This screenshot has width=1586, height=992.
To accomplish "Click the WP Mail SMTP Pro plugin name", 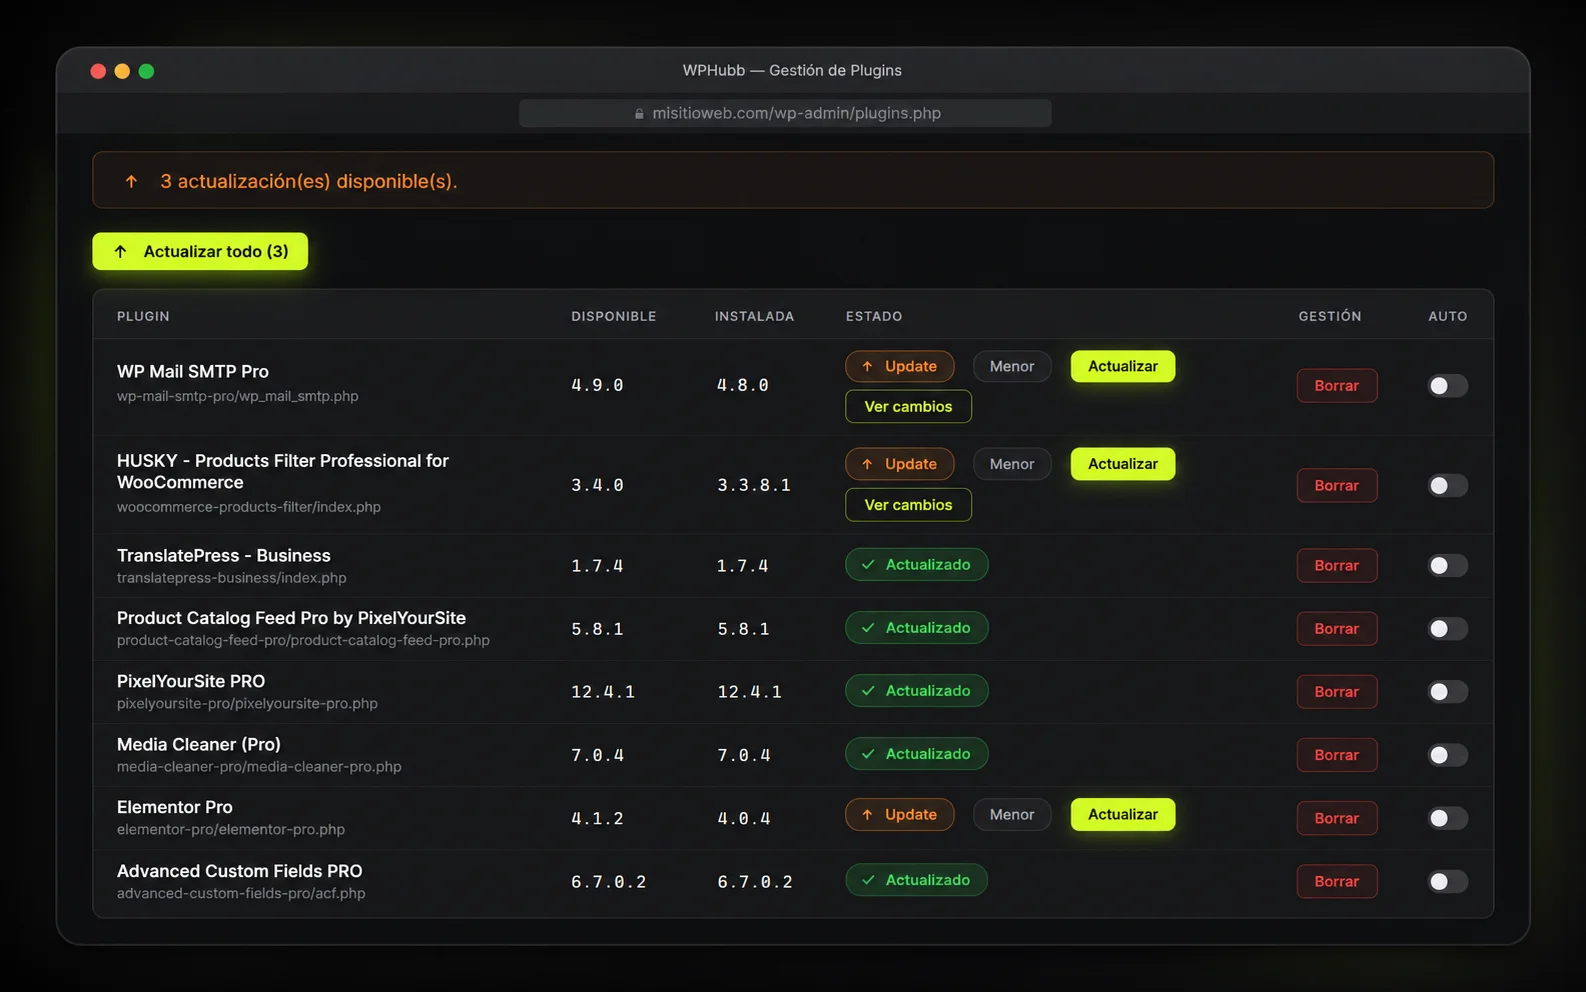I will pos(193,371).
